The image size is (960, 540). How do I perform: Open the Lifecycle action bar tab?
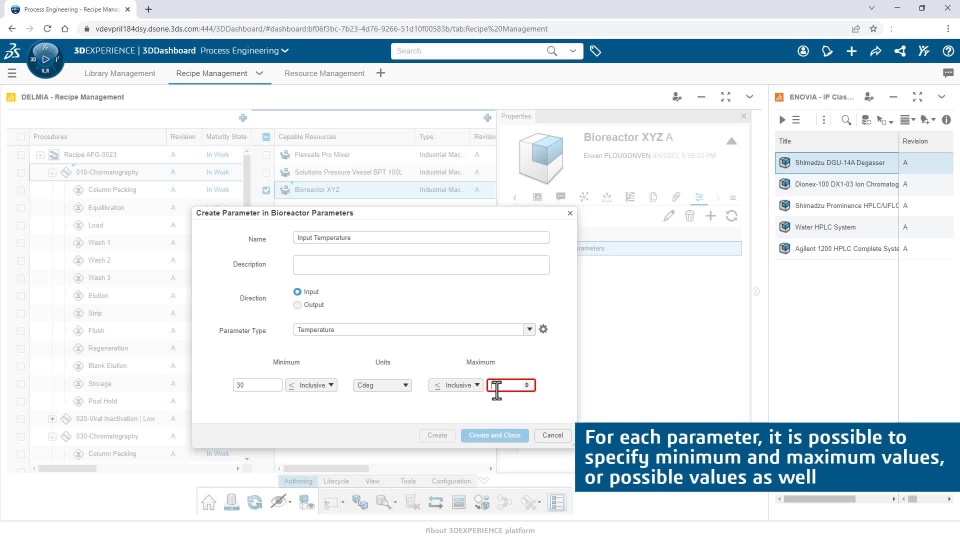(336, 481)
